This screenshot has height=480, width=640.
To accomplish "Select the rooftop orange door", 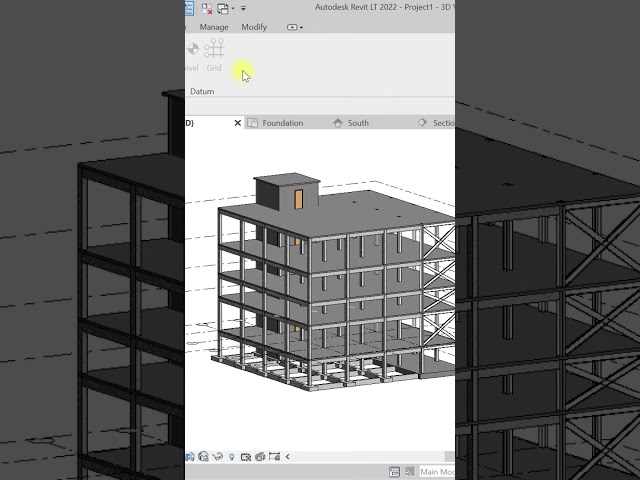I will (x=298, y=199).
